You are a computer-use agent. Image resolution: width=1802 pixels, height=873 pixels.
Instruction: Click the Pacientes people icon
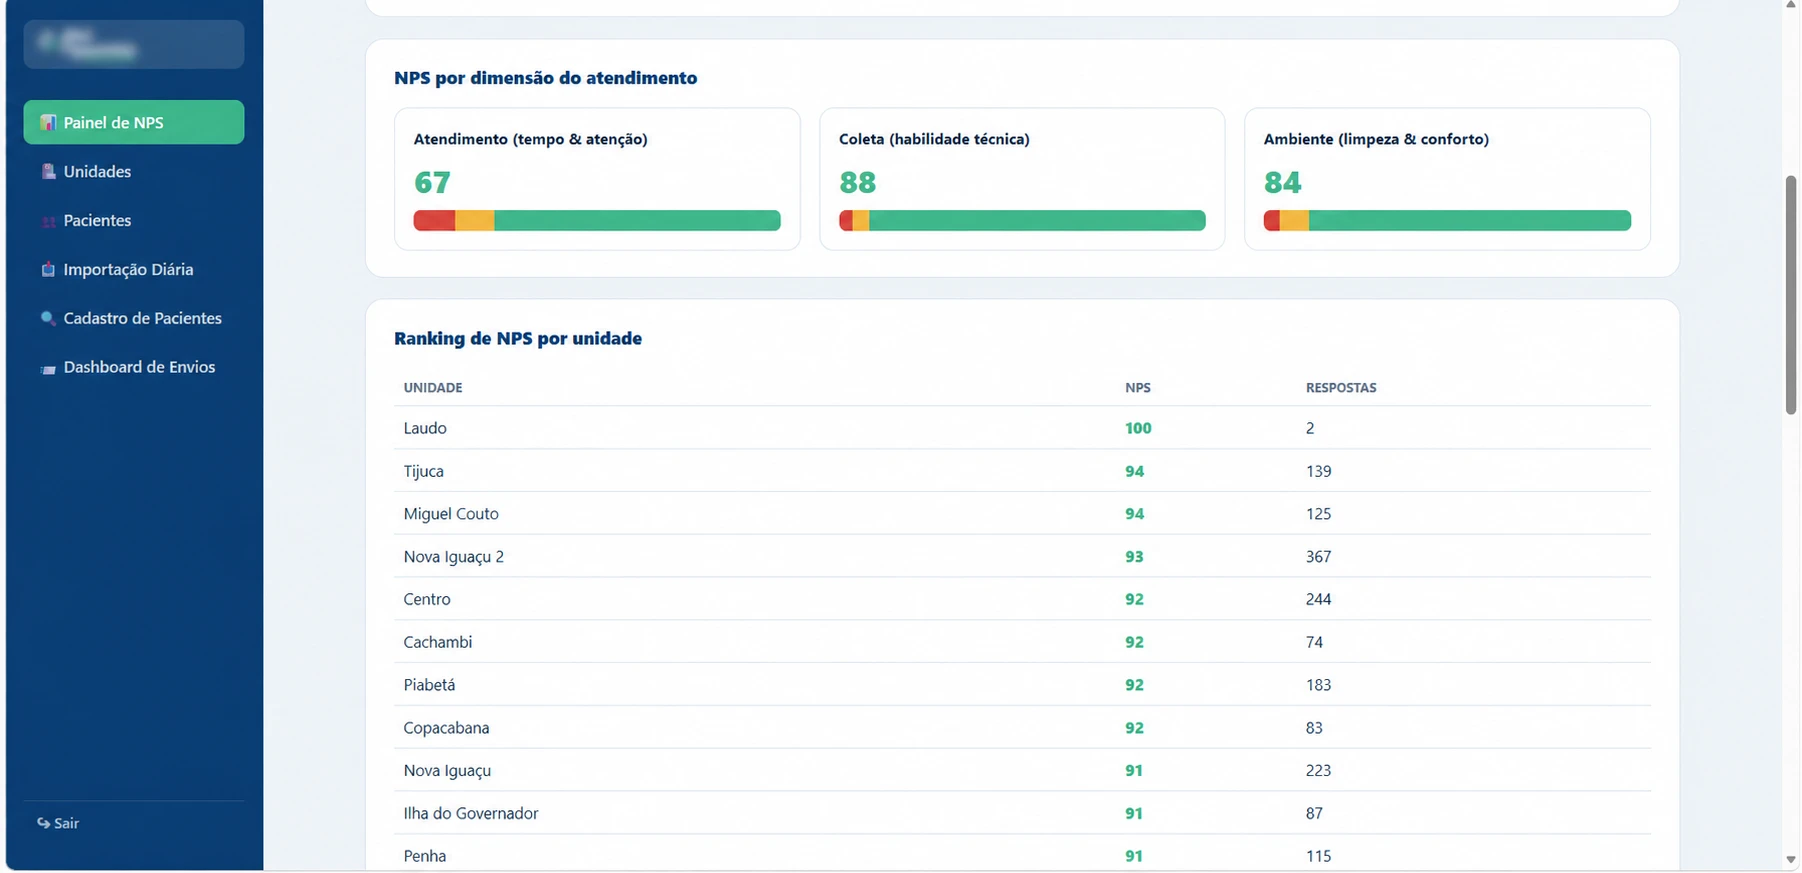coord(47,221)
